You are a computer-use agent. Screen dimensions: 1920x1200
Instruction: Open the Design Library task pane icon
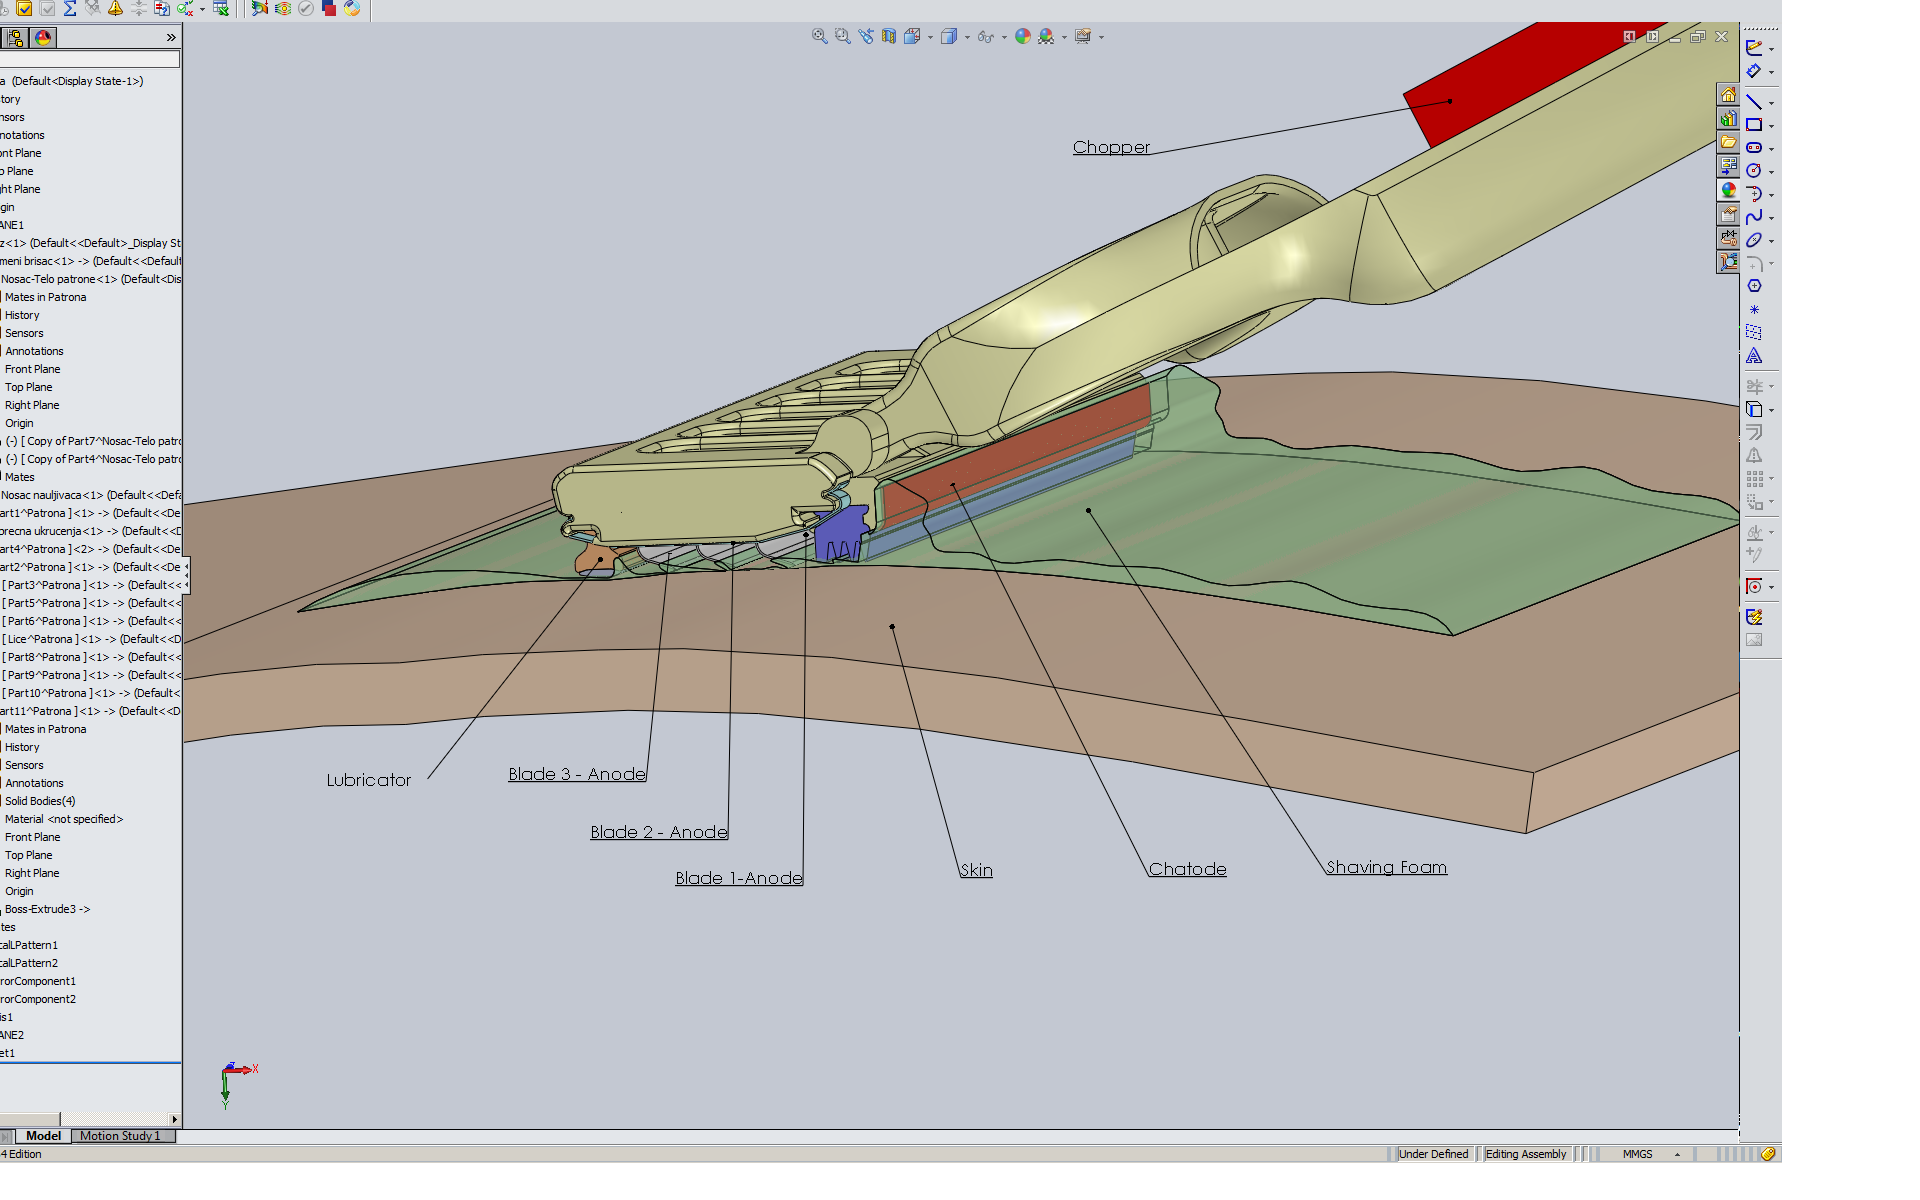click(x=1728, y=119)
